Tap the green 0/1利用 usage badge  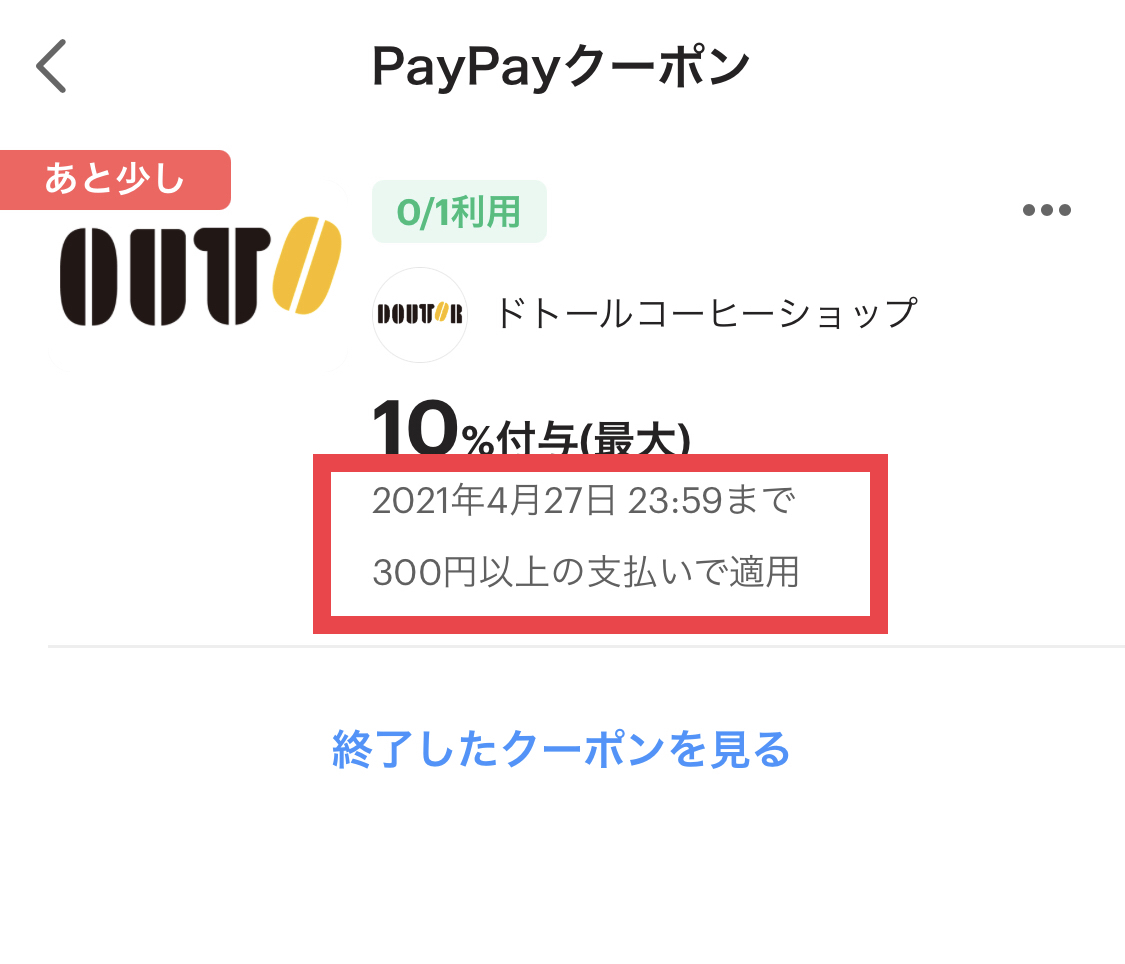[x=459, y=212]
